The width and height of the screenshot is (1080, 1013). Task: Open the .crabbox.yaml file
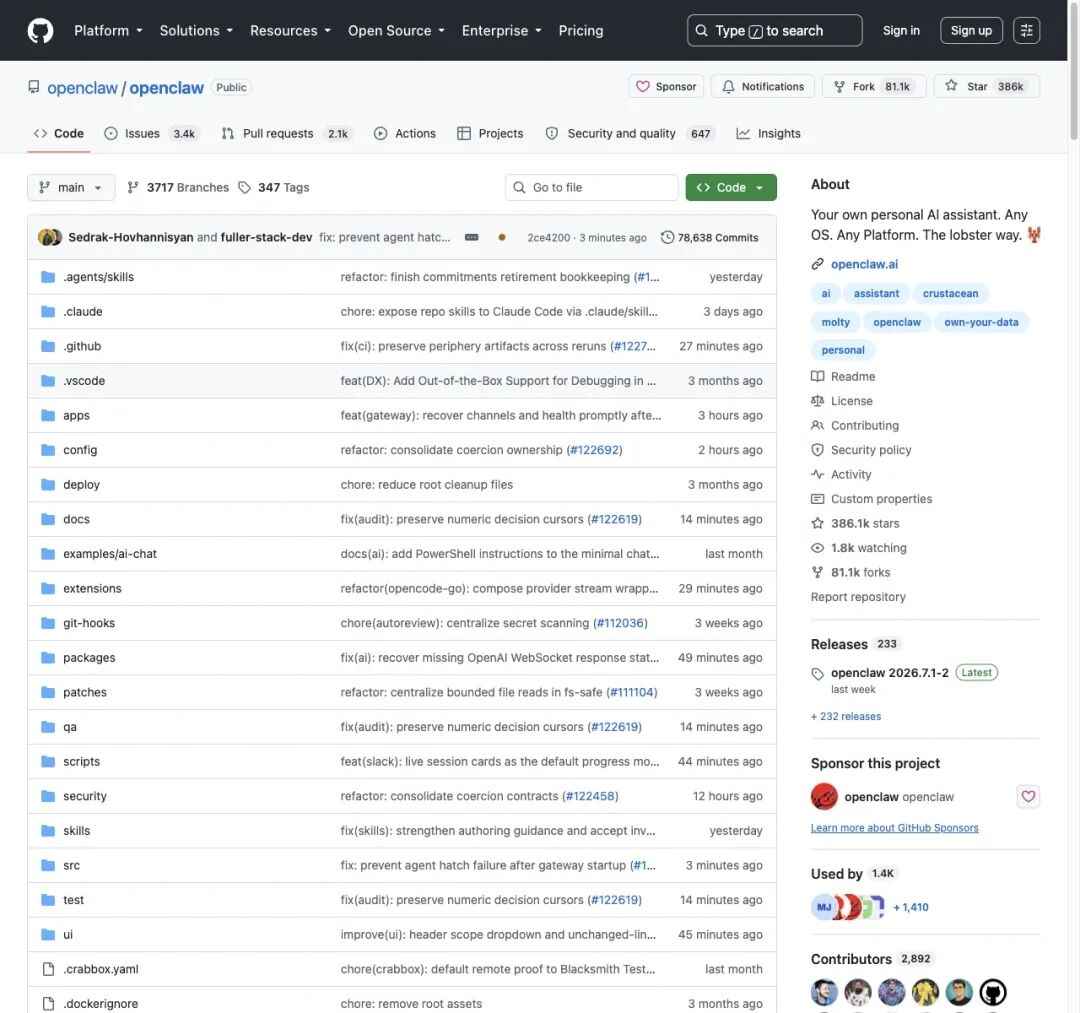101,969
